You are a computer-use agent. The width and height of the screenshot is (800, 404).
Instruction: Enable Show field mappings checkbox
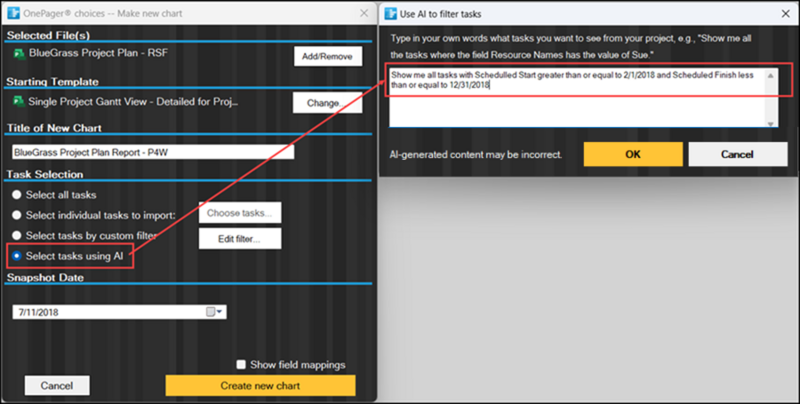tap(241, 364)
